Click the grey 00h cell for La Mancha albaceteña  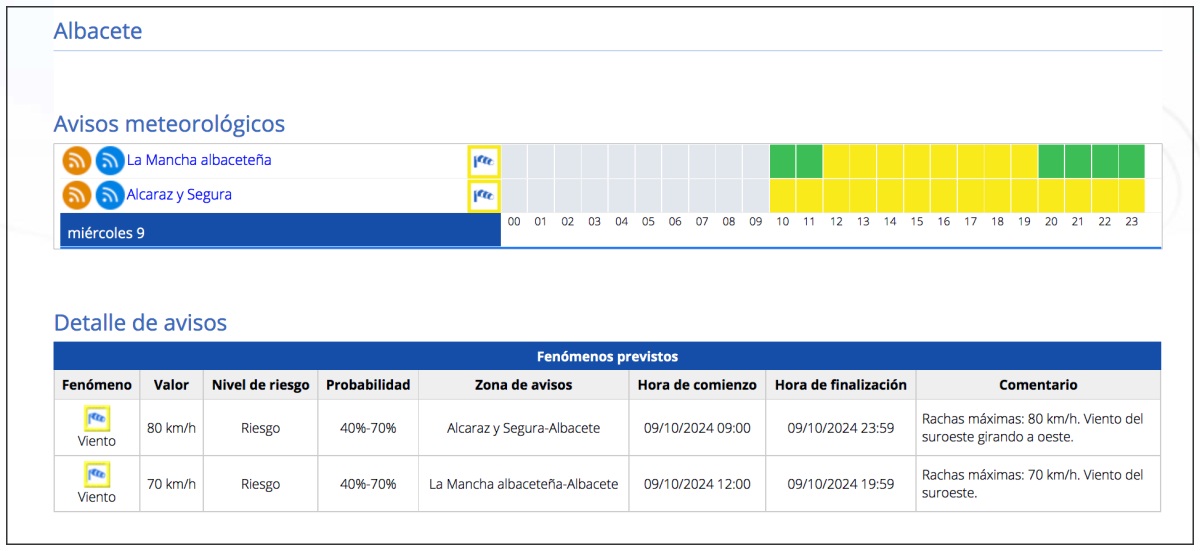coord(514,160)
